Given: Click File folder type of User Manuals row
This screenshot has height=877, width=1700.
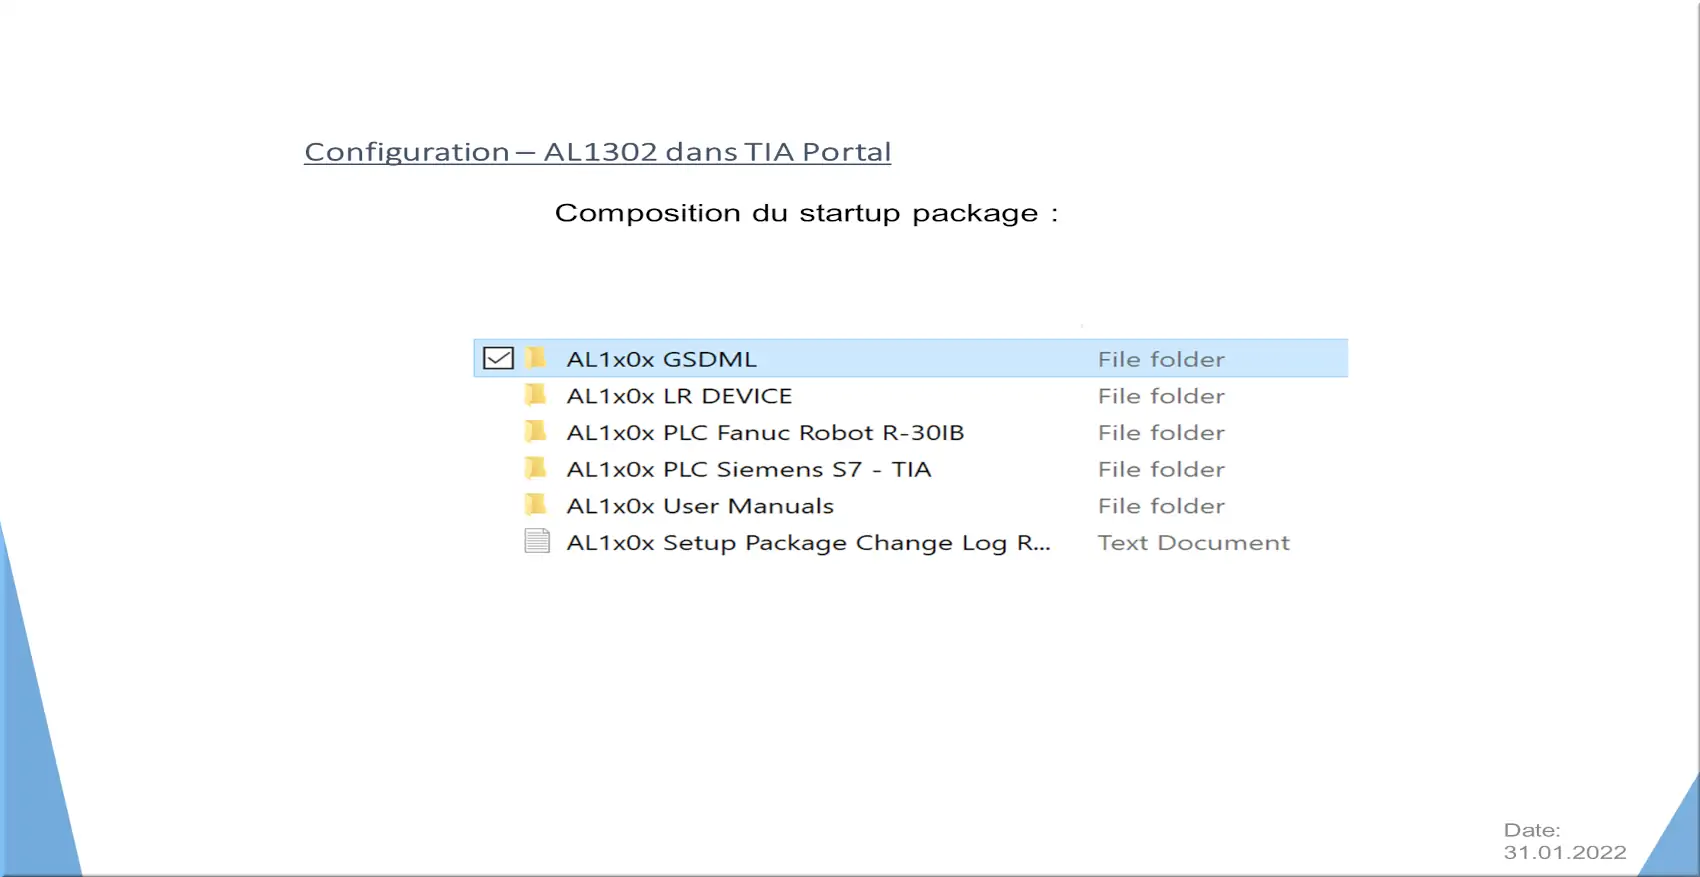Looking at the screenshot, I should 1161,506.
